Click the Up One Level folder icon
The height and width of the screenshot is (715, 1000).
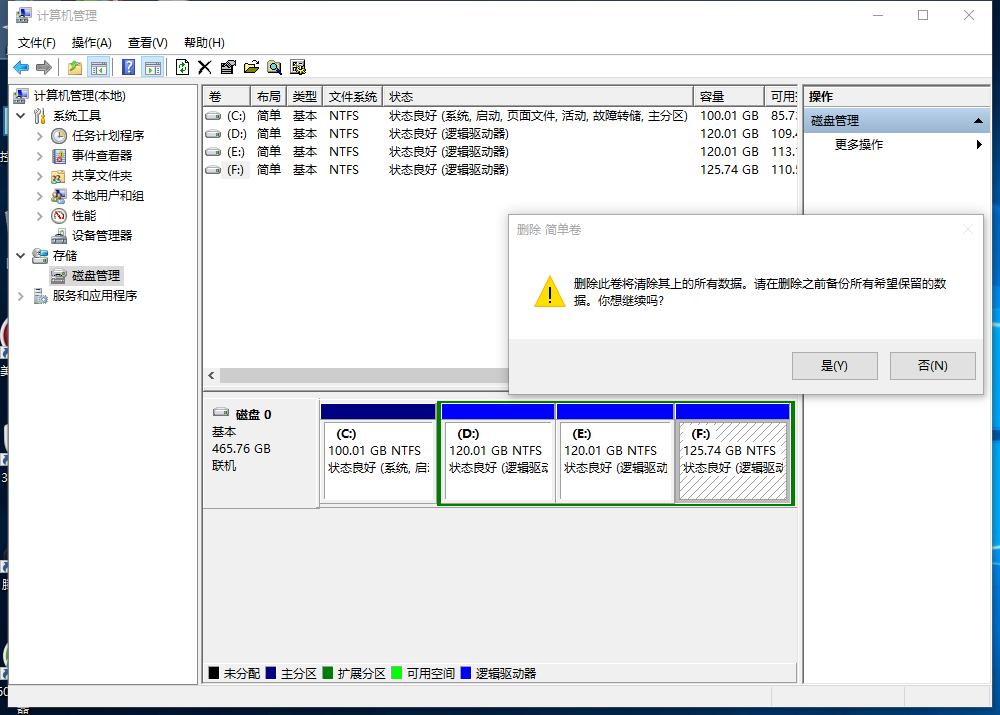point(75,67)
